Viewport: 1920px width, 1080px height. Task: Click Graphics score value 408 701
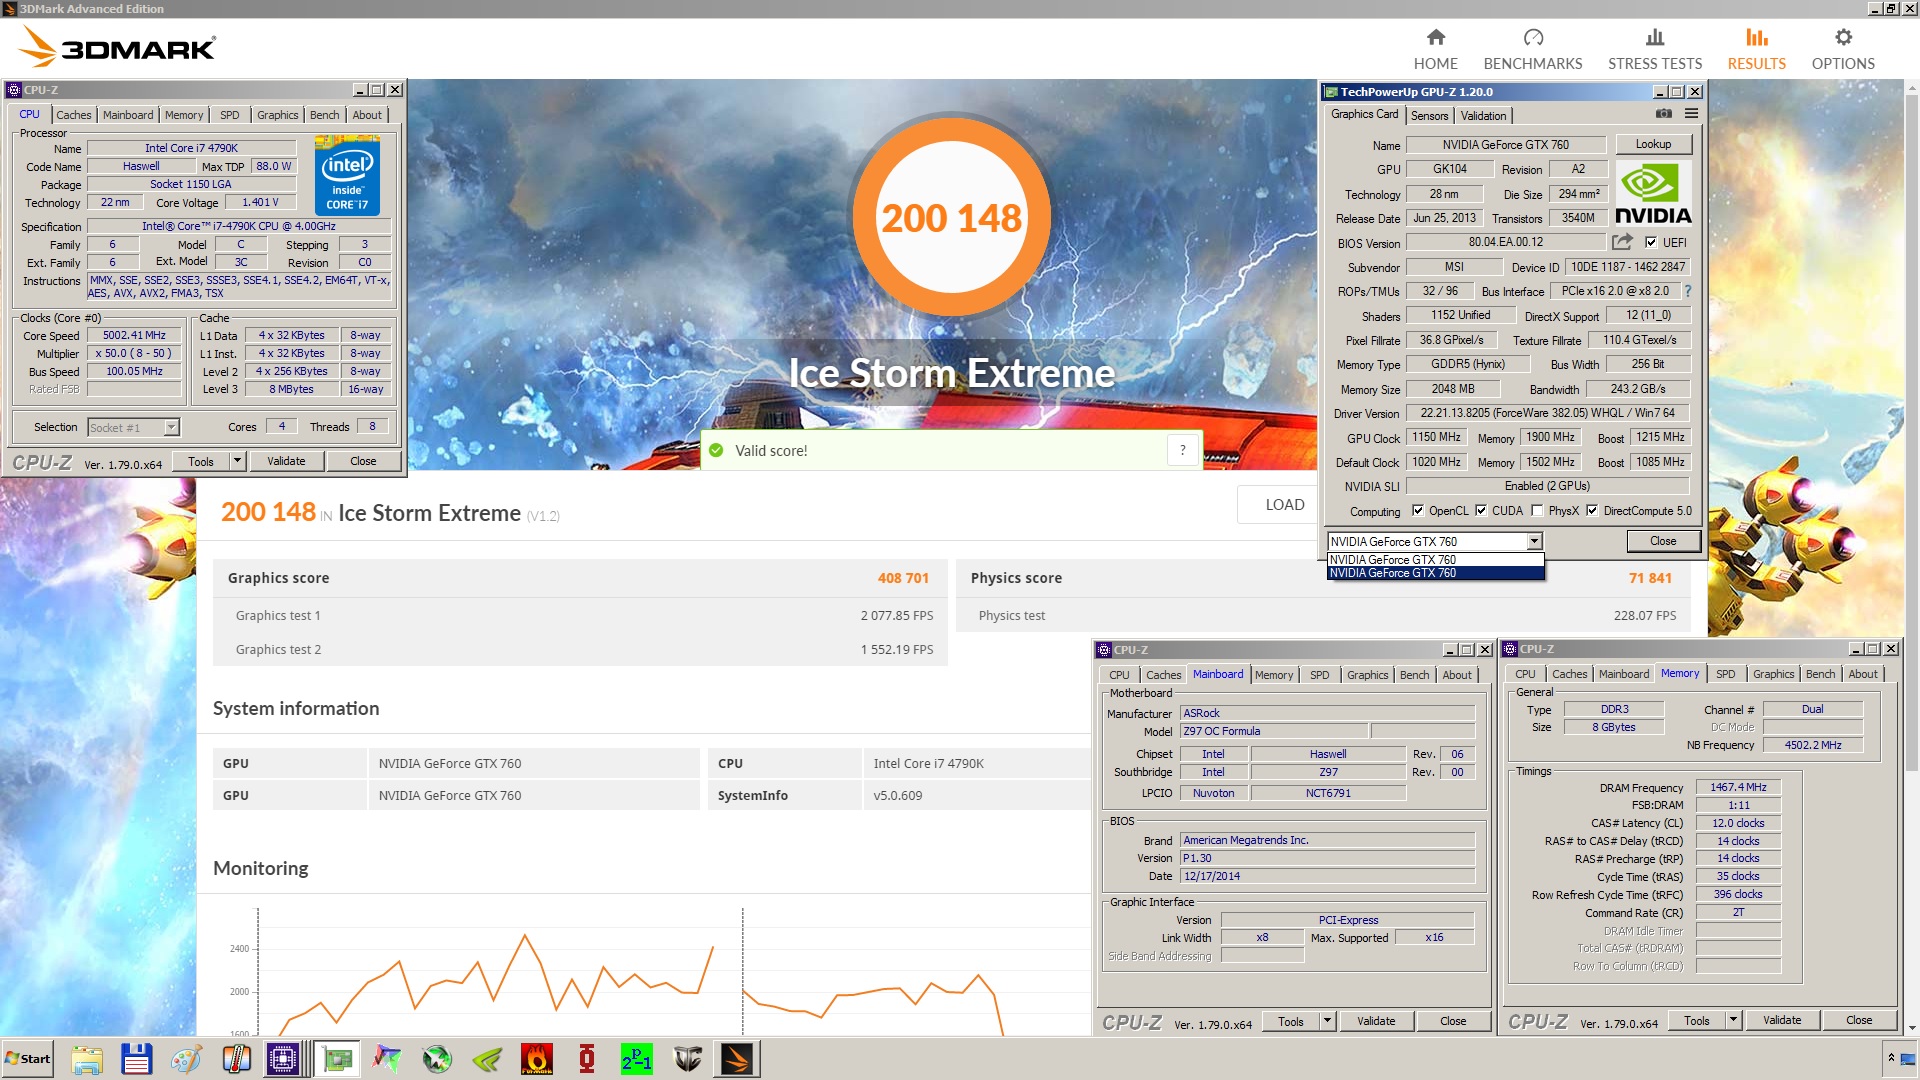tap(903, 578)
